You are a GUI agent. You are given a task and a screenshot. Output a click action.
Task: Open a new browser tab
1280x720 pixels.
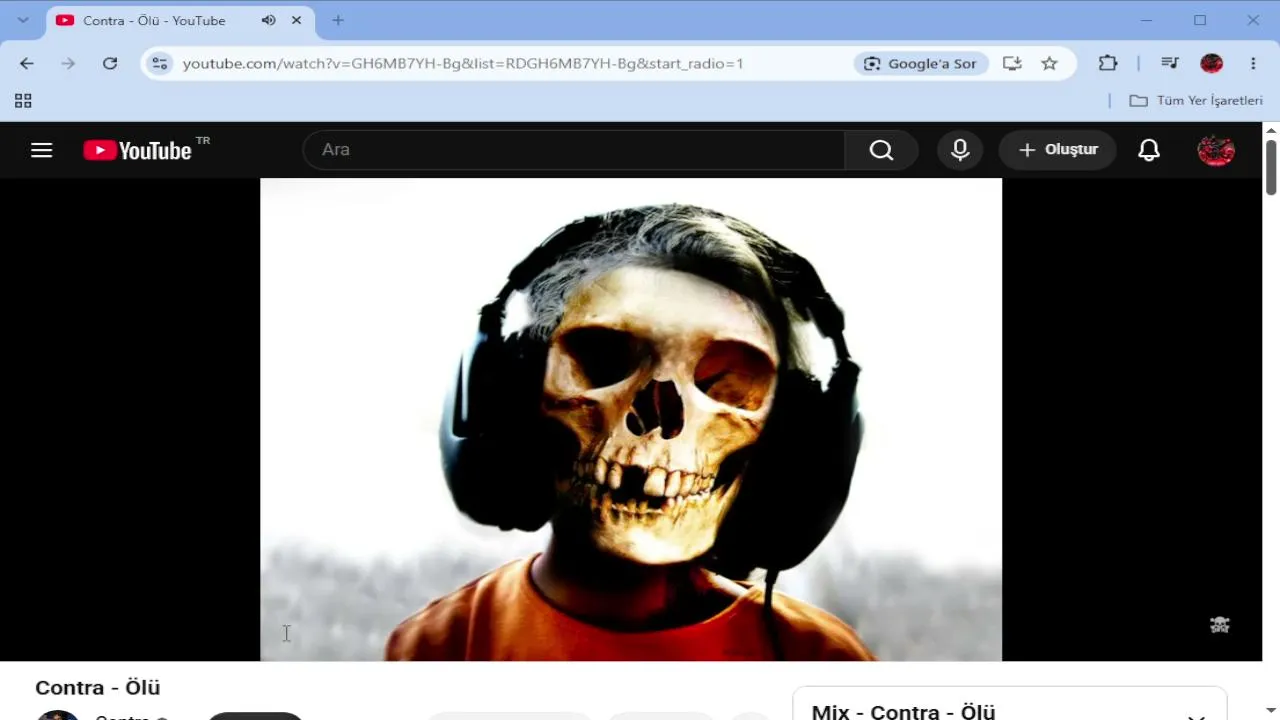(338, 20)
